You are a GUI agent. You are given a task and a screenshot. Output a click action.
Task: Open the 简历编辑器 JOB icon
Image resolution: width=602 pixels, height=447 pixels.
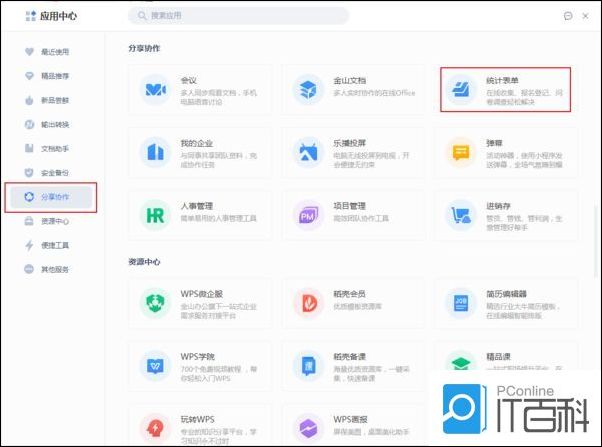461,303
